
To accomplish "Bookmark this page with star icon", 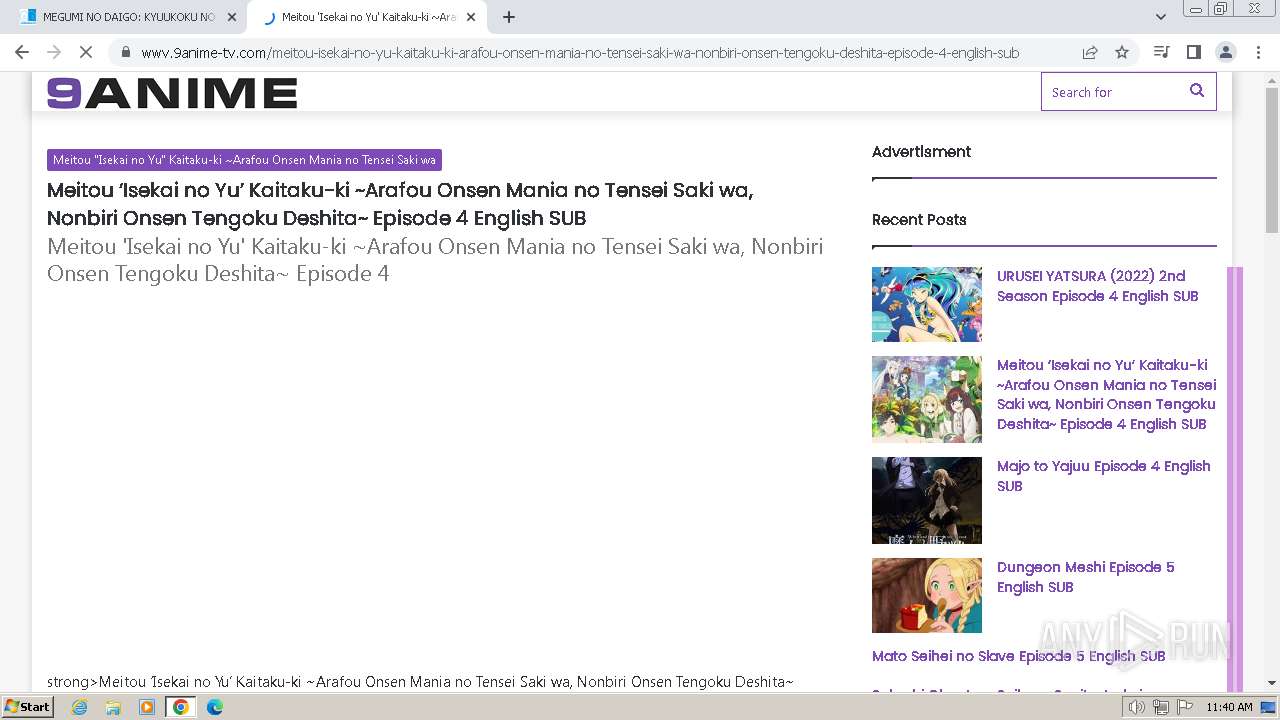I will click(1122, 52).
